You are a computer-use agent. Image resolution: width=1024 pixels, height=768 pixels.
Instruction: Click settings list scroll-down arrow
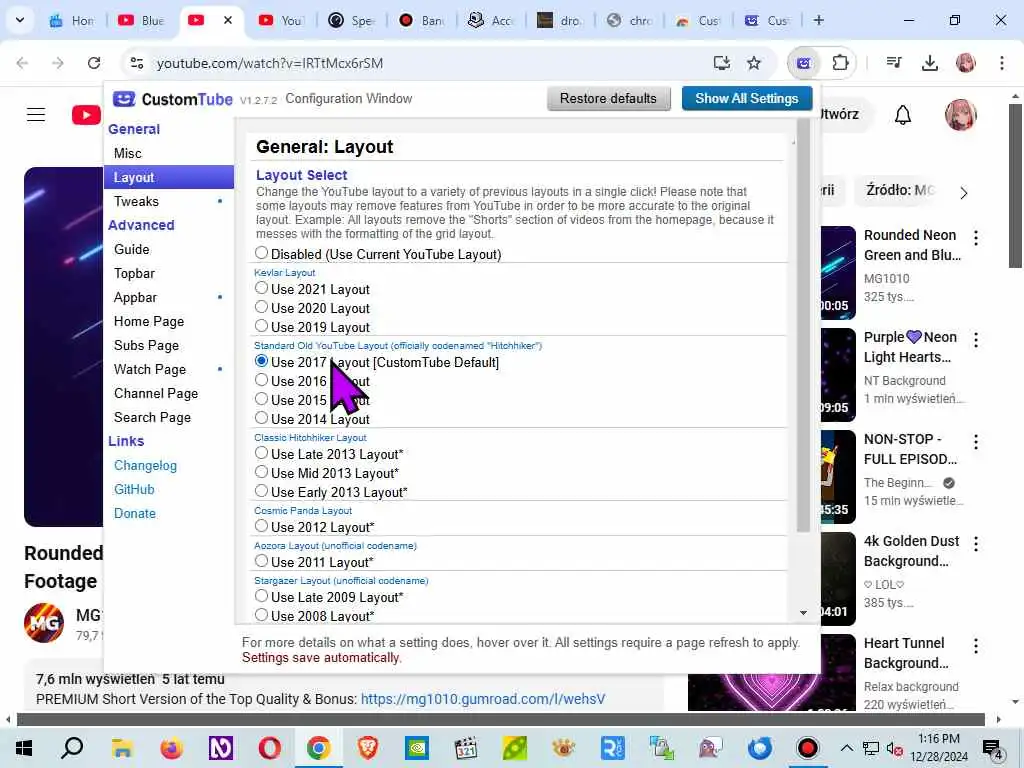pyautogui.click(x=803, y=613)
